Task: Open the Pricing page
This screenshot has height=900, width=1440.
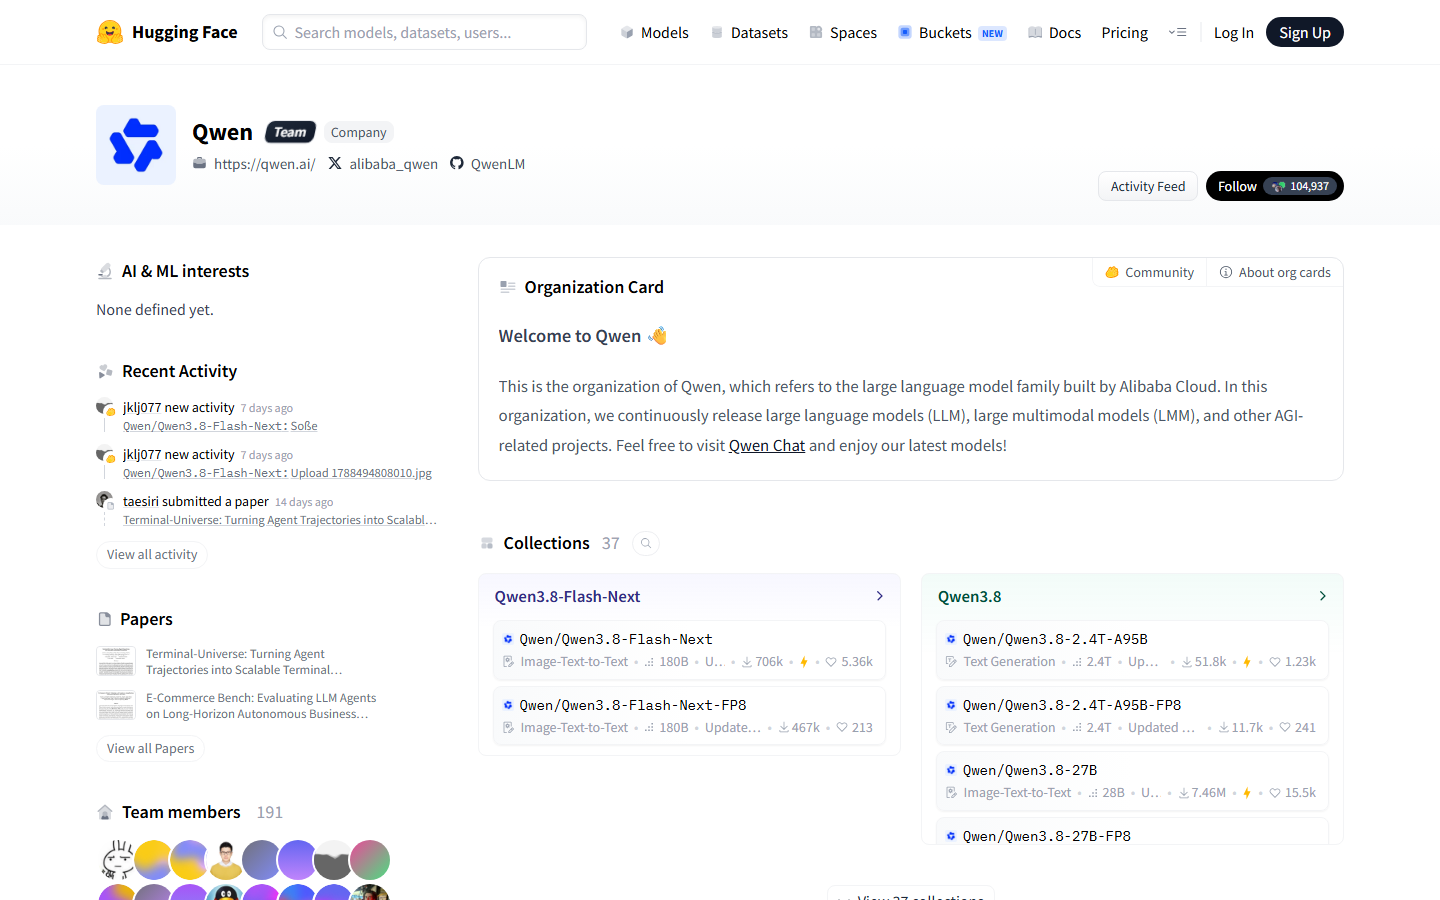Action: point(1125,33)
